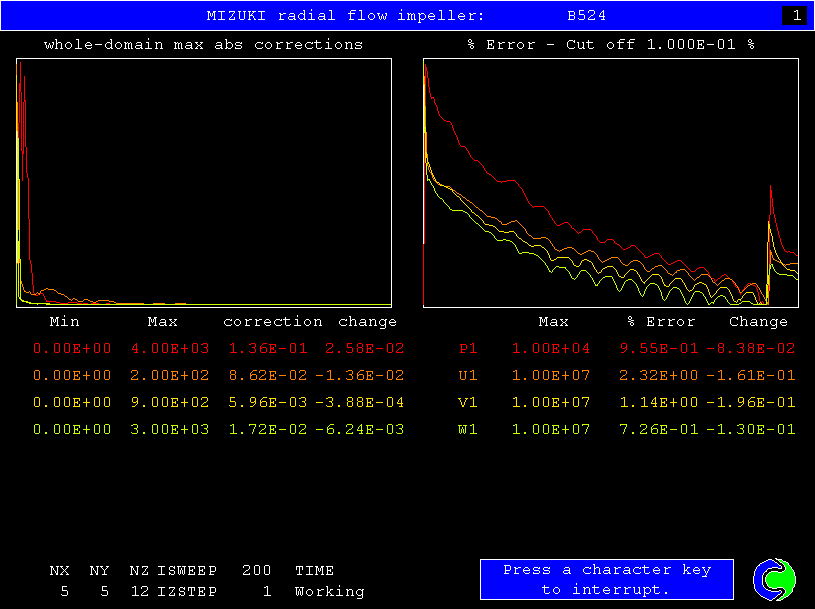Click the NX label

click(60, 571)
